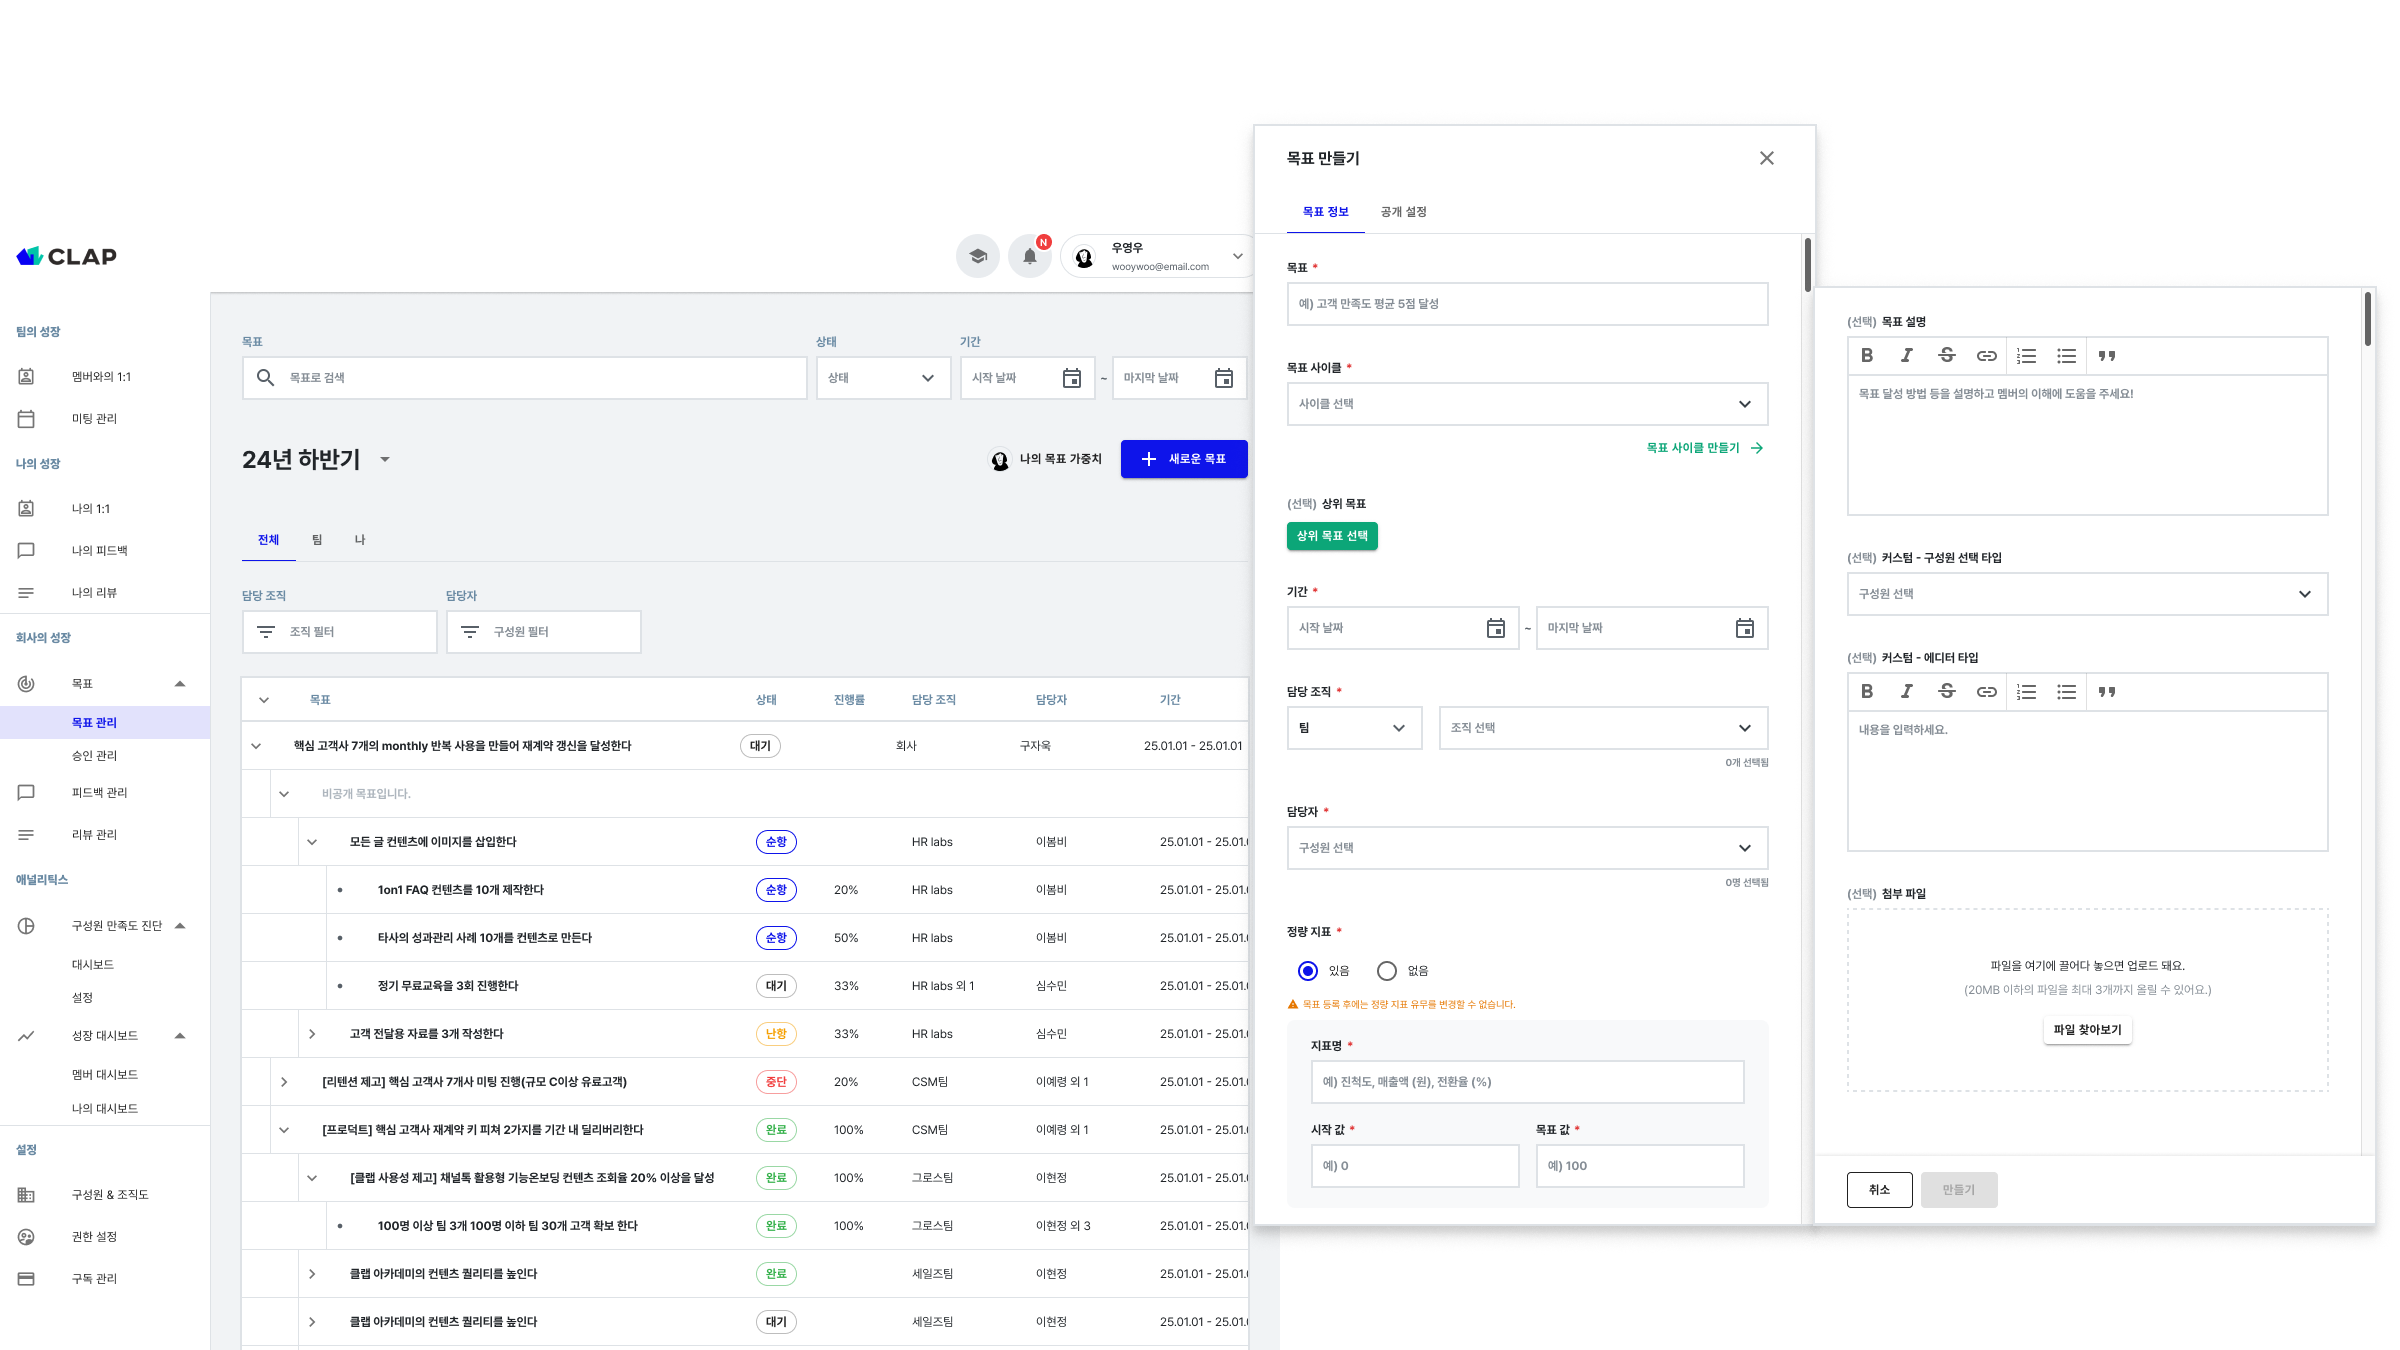The image size is (2400, 1350).
Task: Switch to the 공개 설정 tab
Action: pos(1403,212)
